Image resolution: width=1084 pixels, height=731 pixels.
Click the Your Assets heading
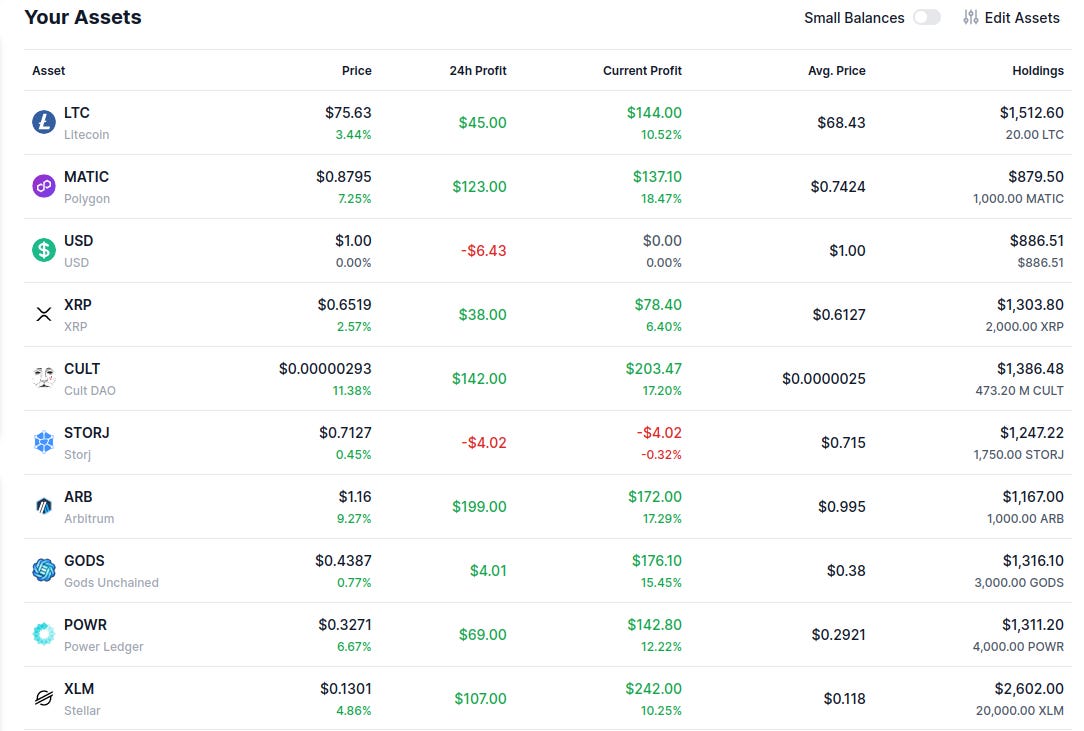coord(83,17)
